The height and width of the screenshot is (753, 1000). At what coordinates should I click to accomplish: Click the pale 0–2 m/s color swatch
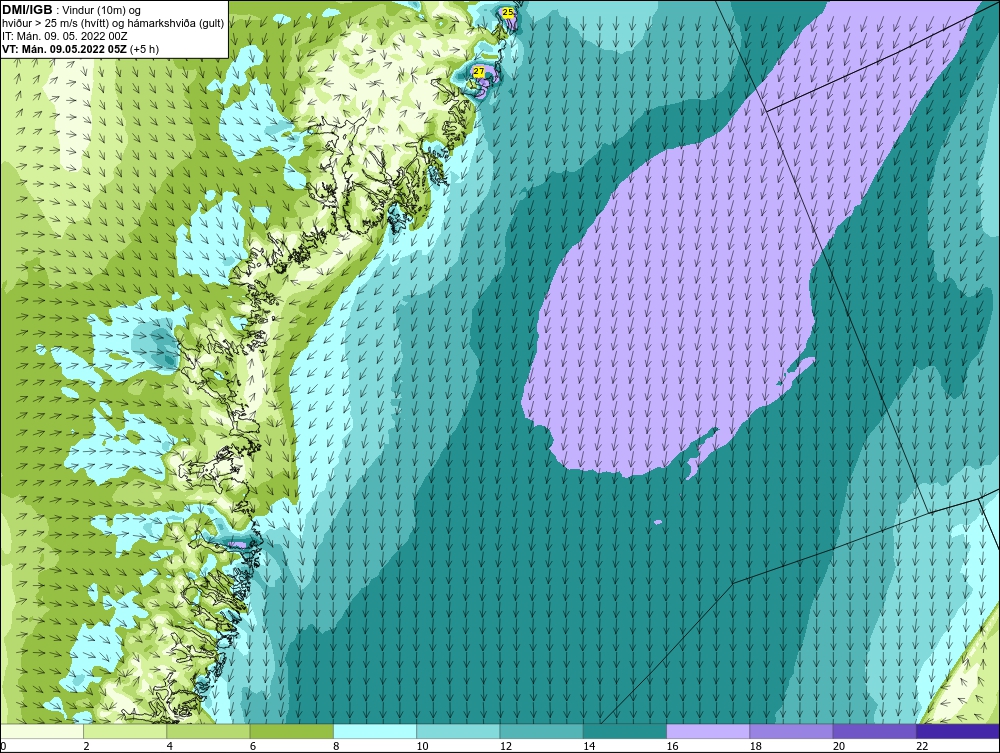click(41, 731)
